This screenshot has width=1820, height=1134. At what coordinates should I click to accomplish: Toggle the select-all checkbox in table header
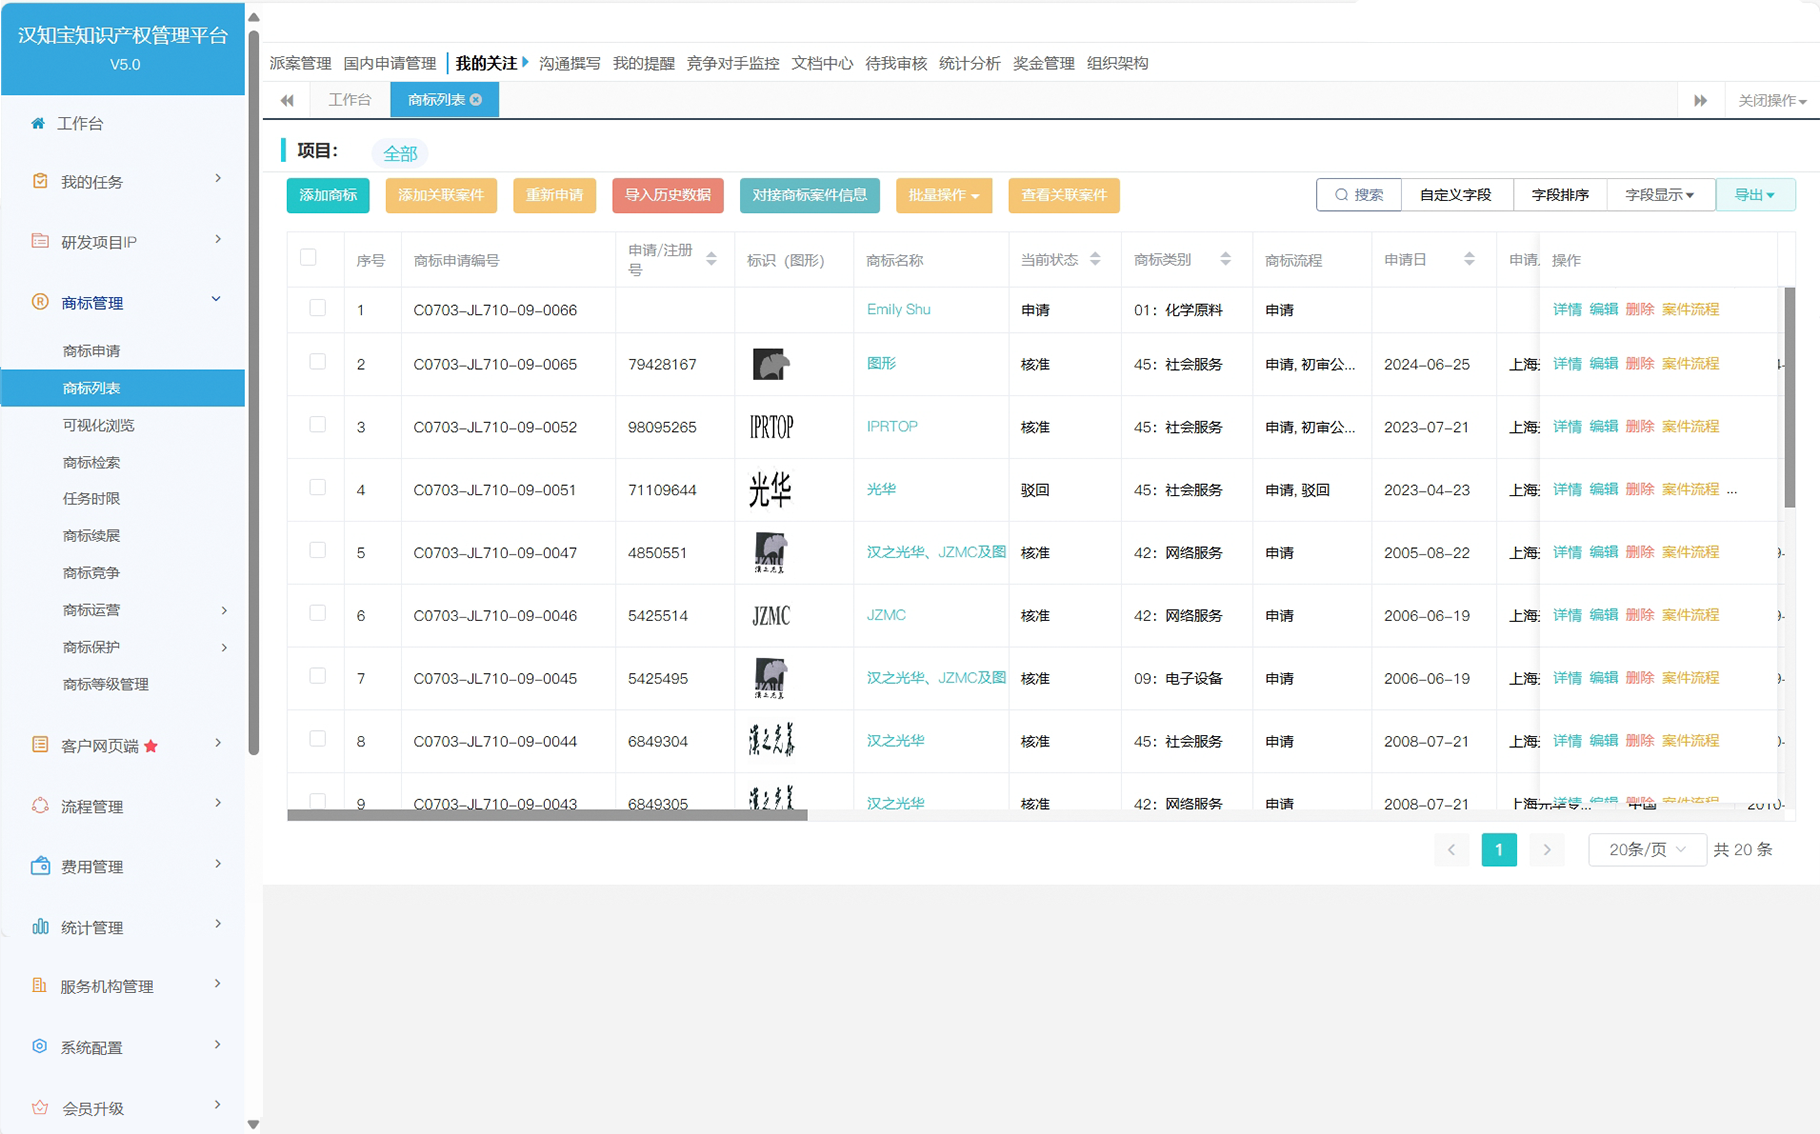tap(308, 258)
